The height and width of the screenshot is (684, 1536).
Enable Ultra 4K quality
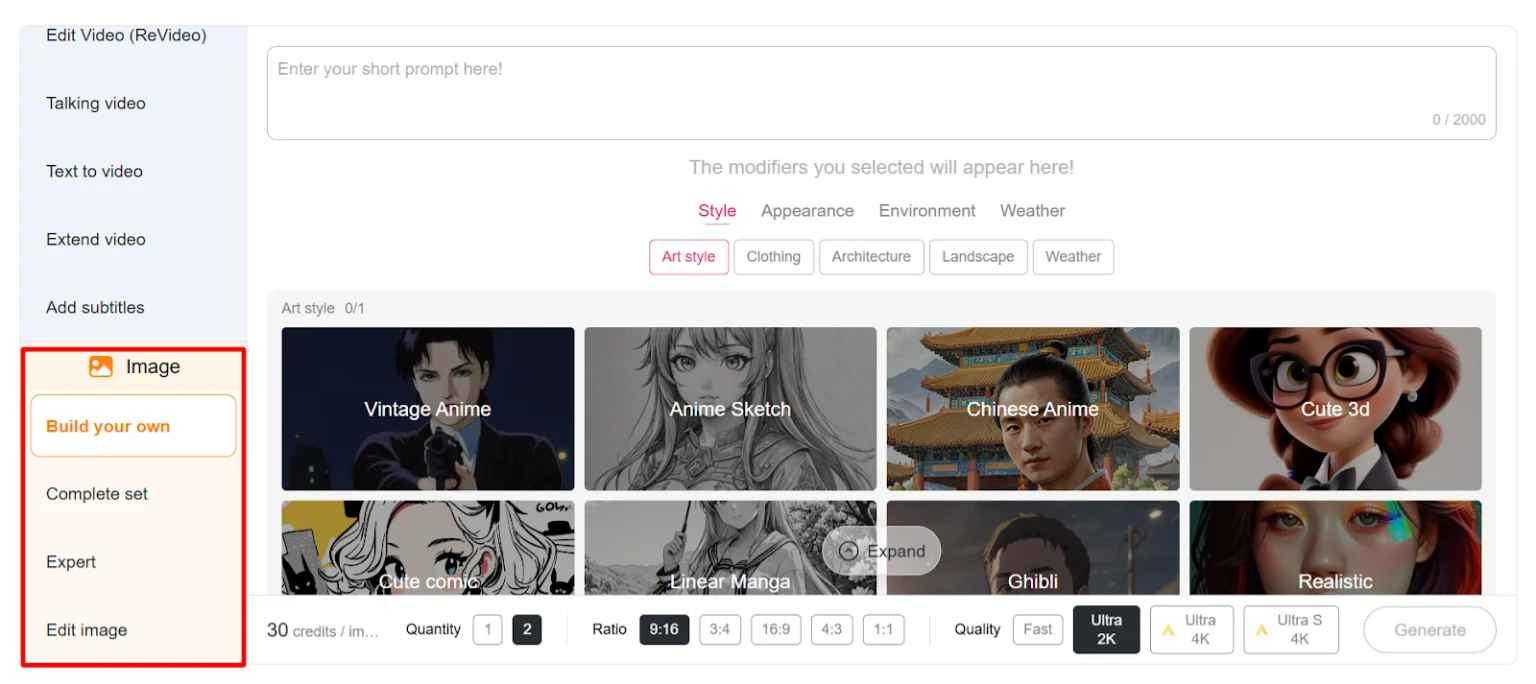[x=1191, y=629]
